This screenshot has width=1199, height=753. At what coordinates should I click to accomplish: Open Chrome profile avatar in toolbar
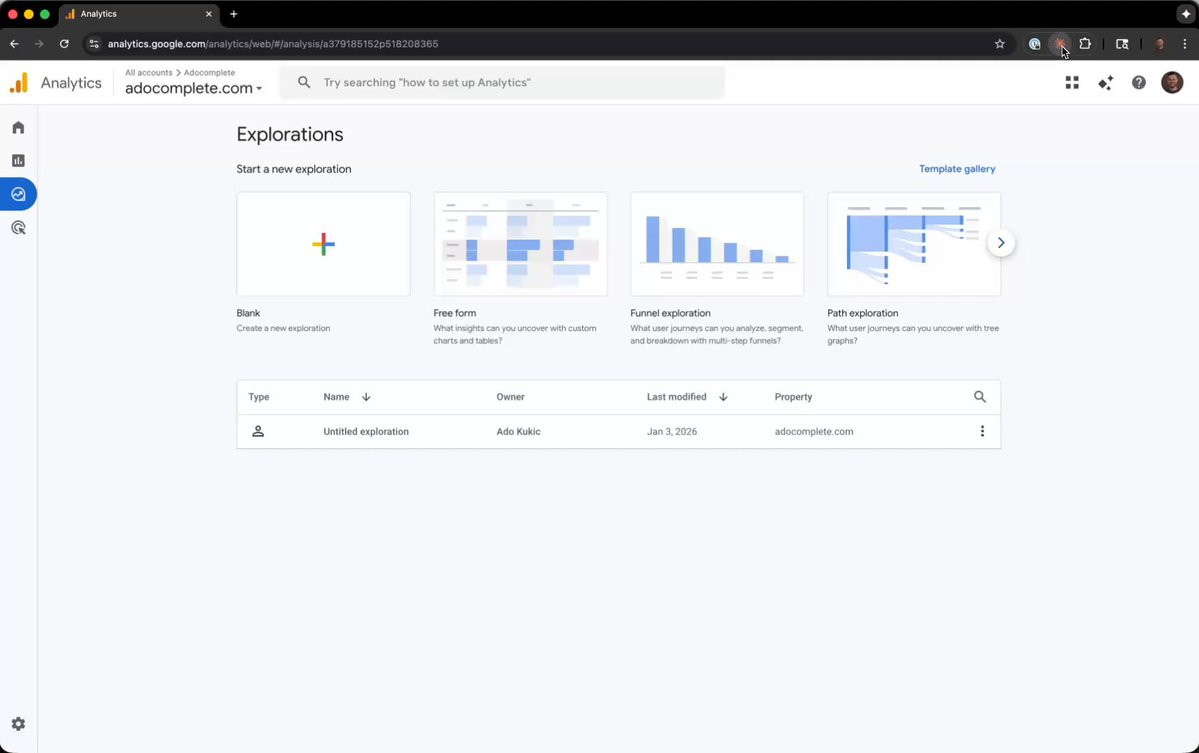(1160, 44)
